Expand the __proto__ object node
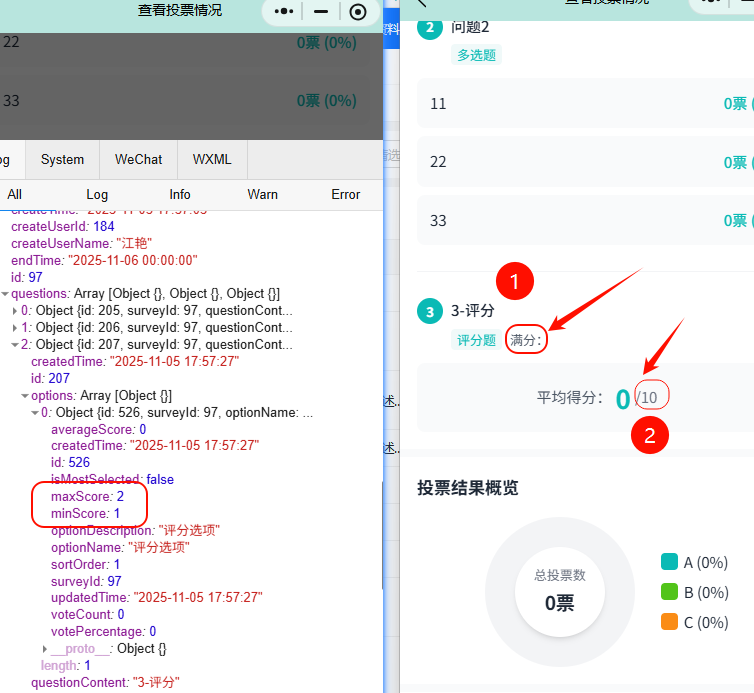754x693 pixels. (x=44, y=649)
